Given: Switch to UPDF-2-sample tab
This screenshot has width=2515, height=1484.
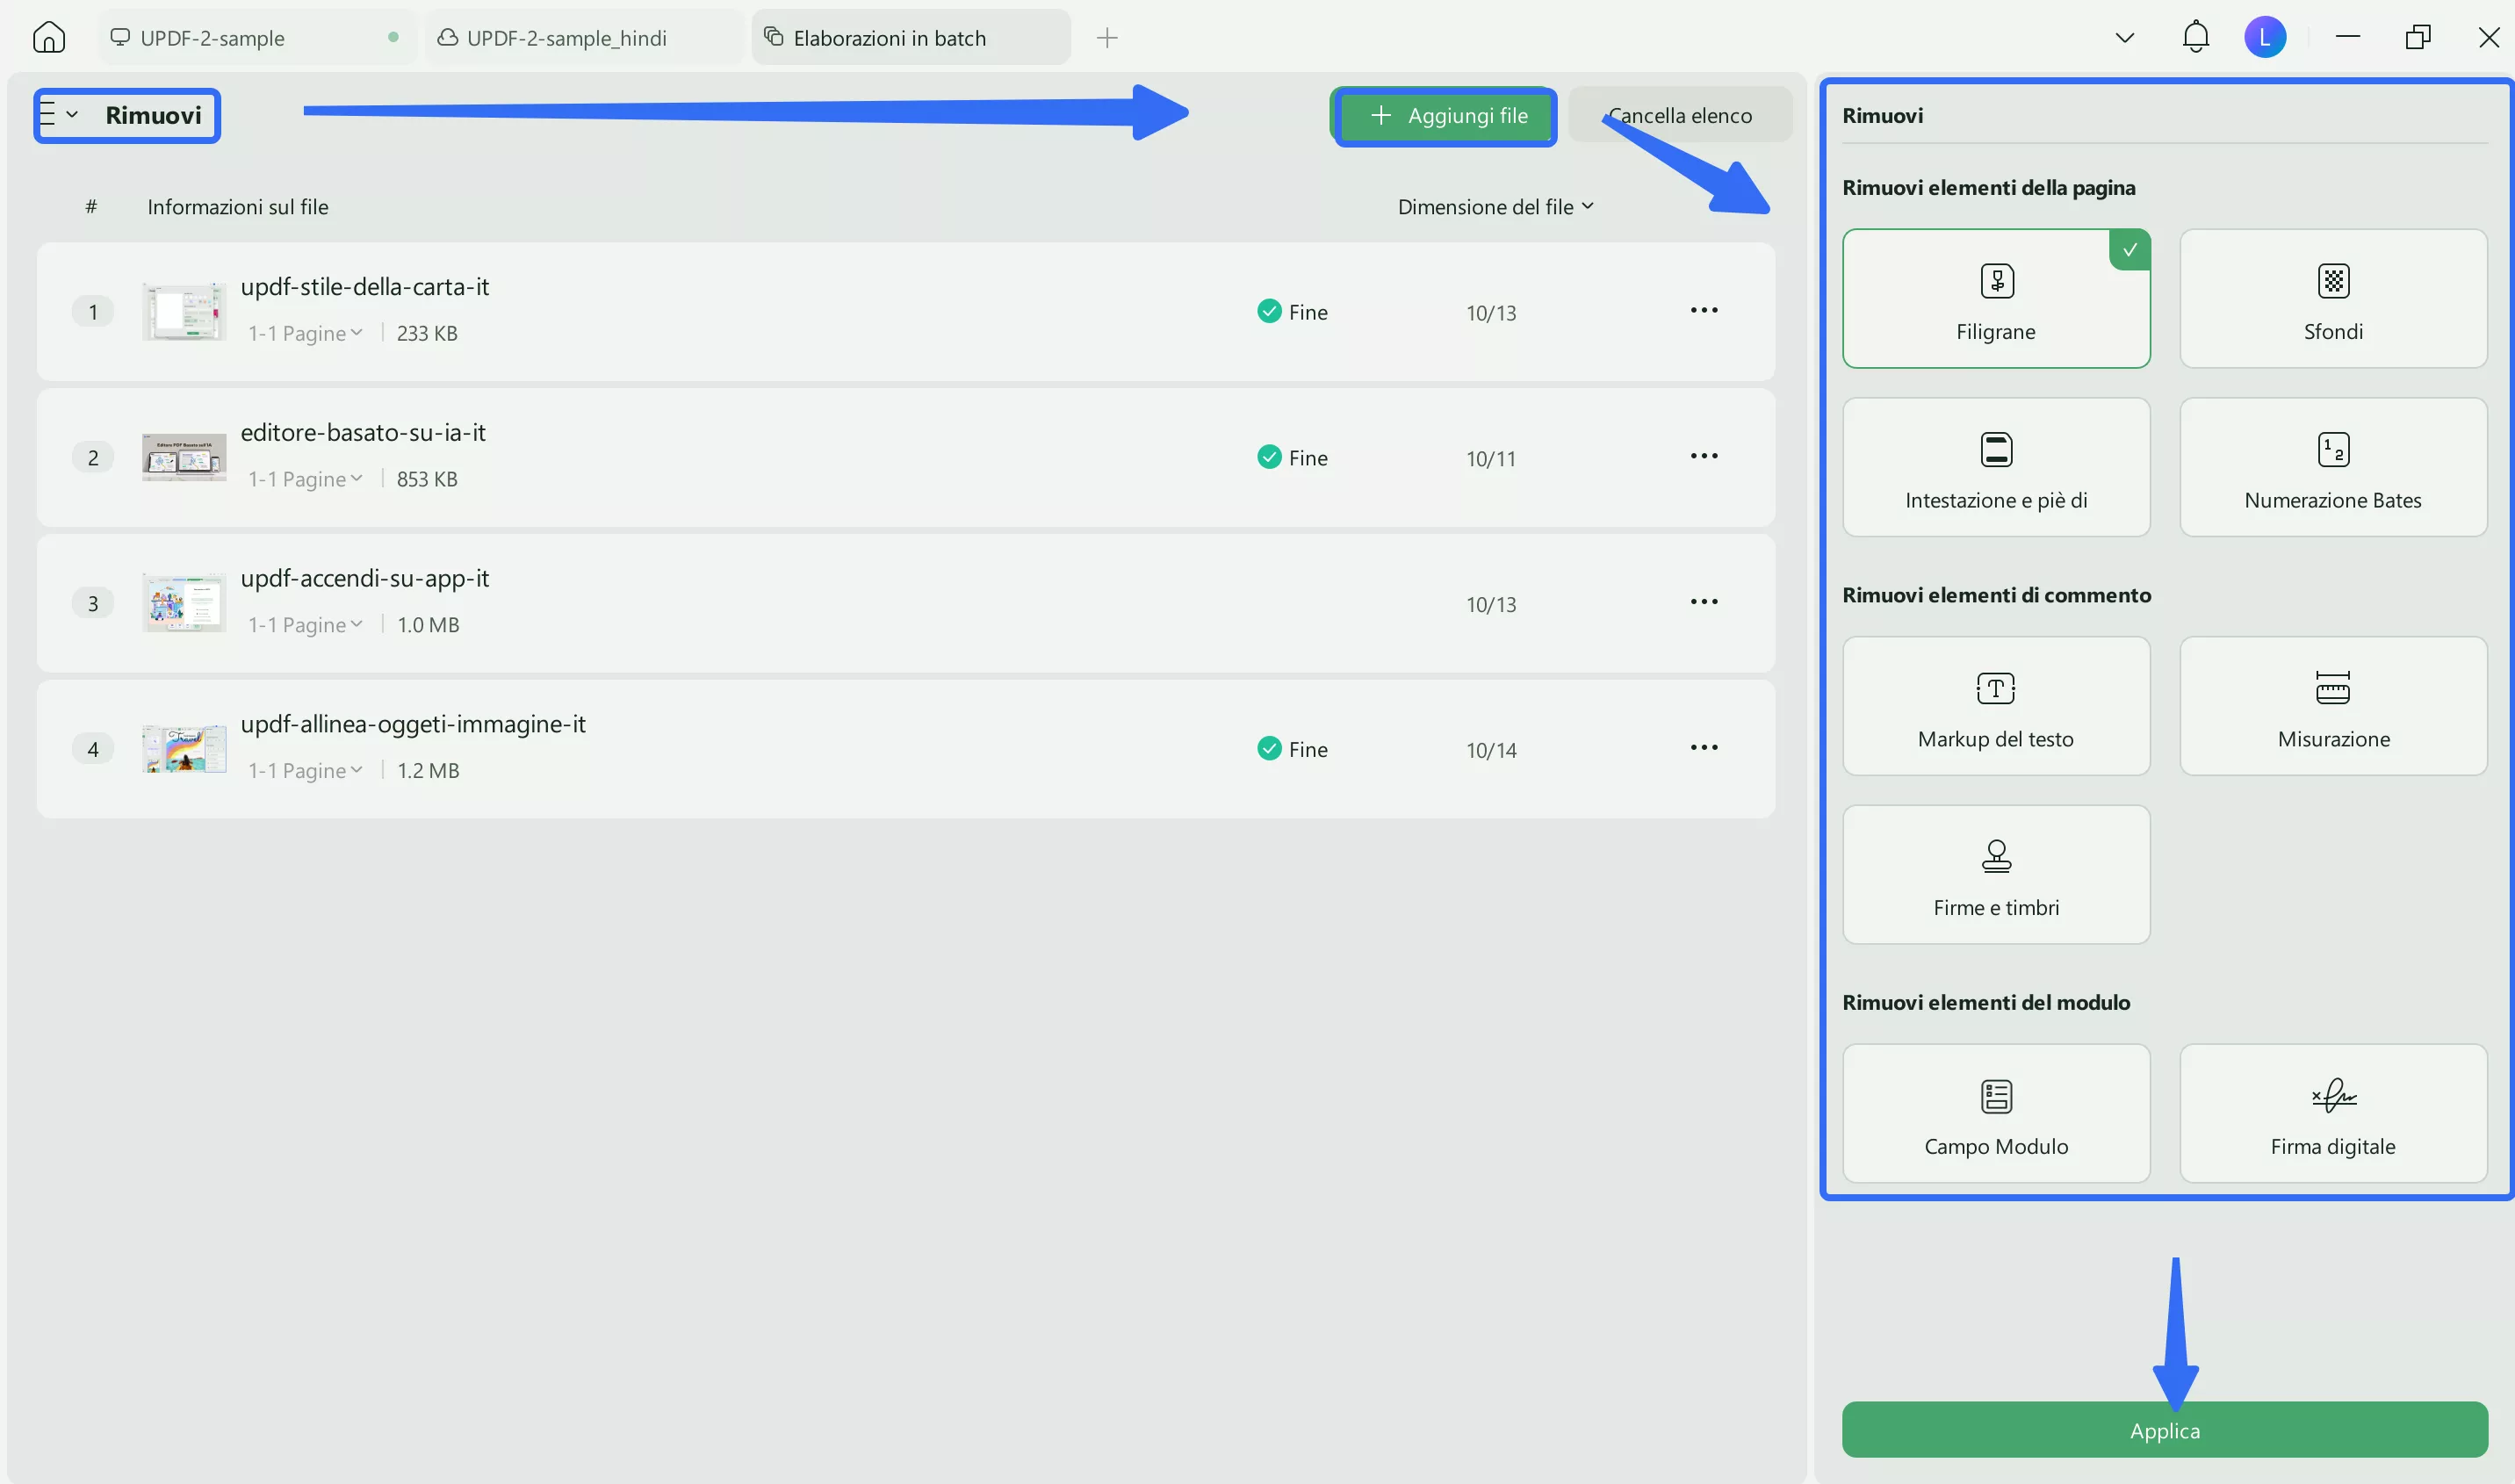Looking at the screenshot, I should tap(212, 38).
